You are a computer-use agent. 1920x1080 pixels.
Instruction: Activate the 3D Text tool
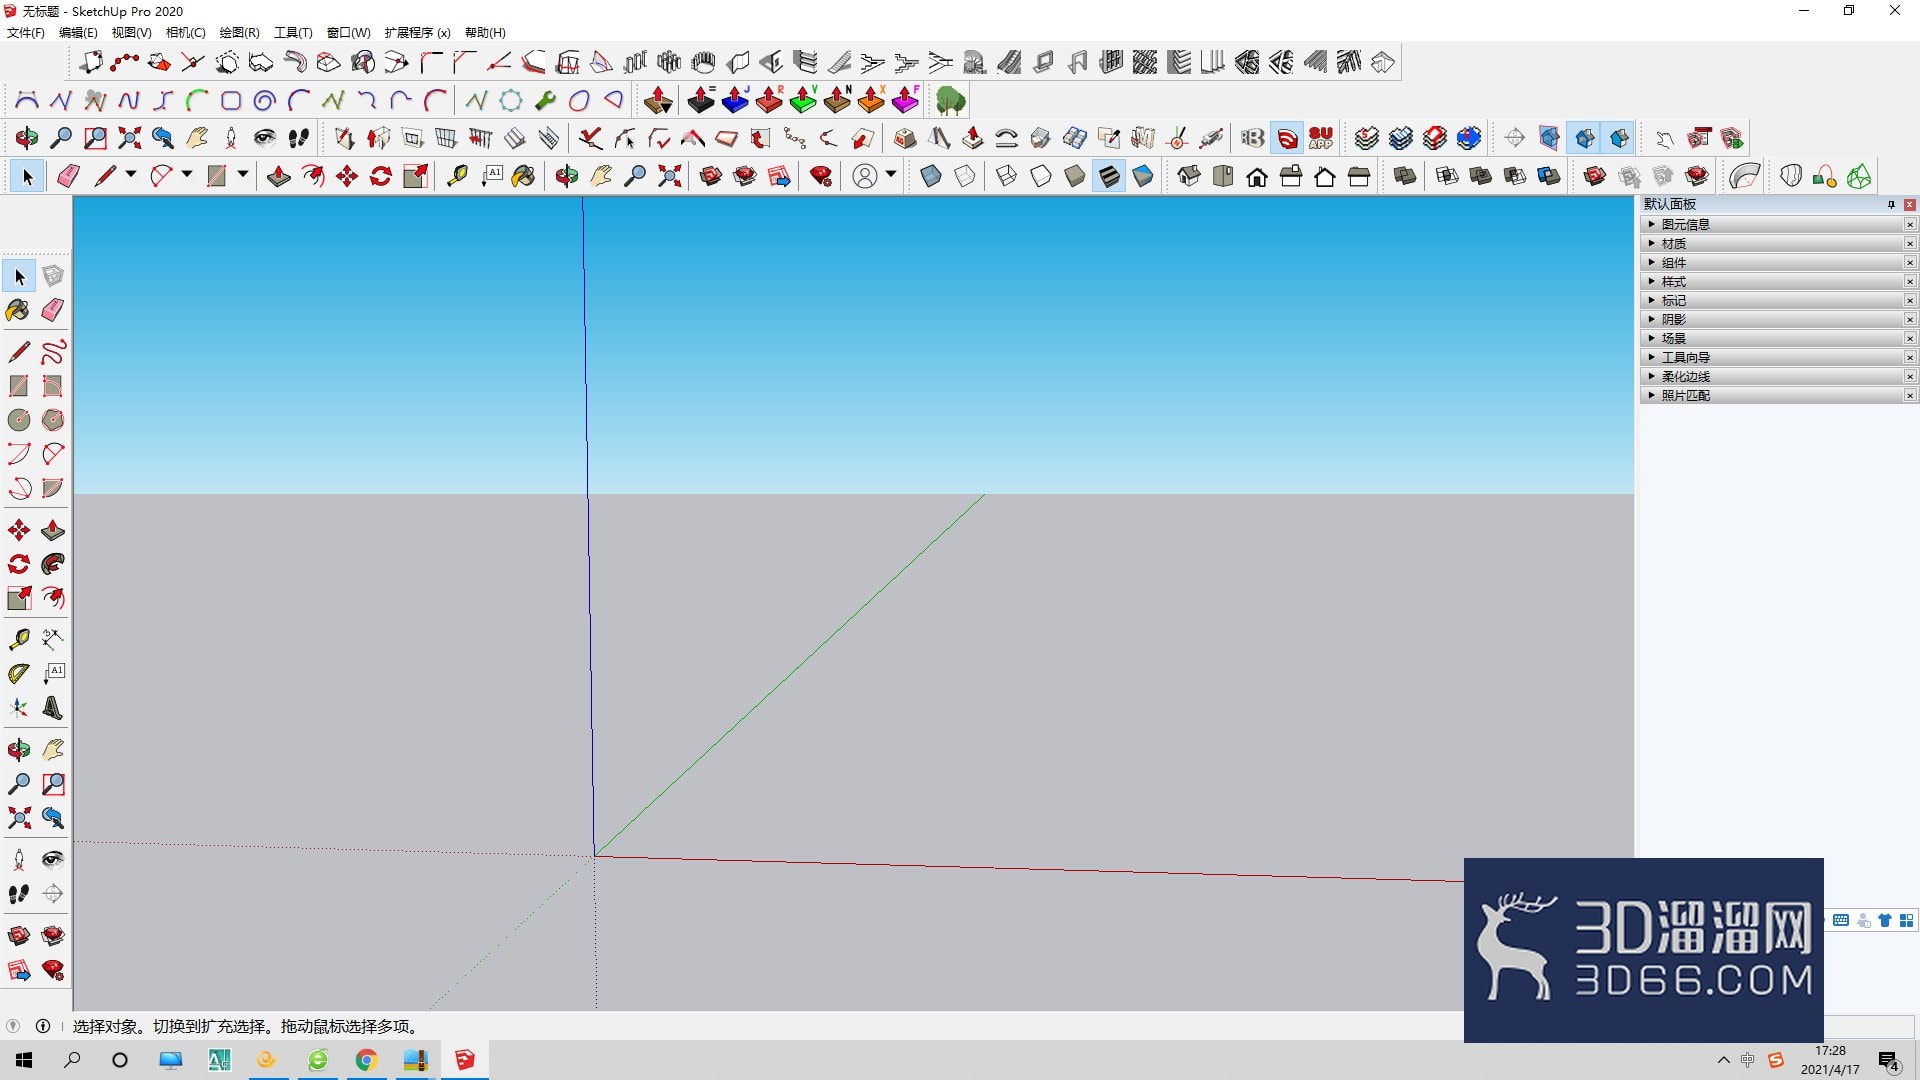click(x=53, y=709)
